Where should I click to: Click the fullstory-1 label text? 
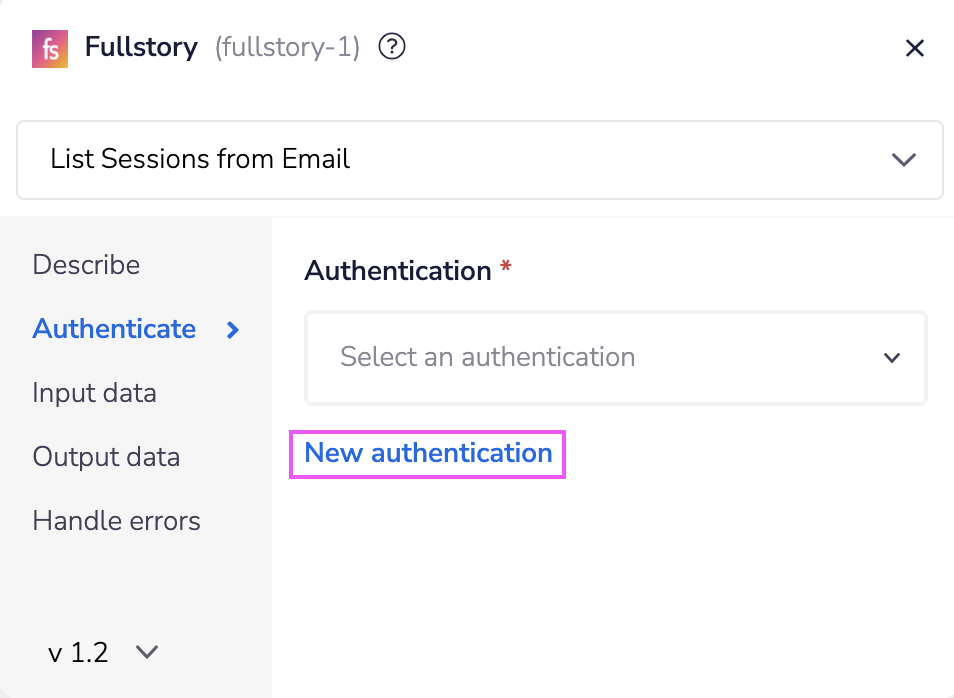tap(286, 47)
